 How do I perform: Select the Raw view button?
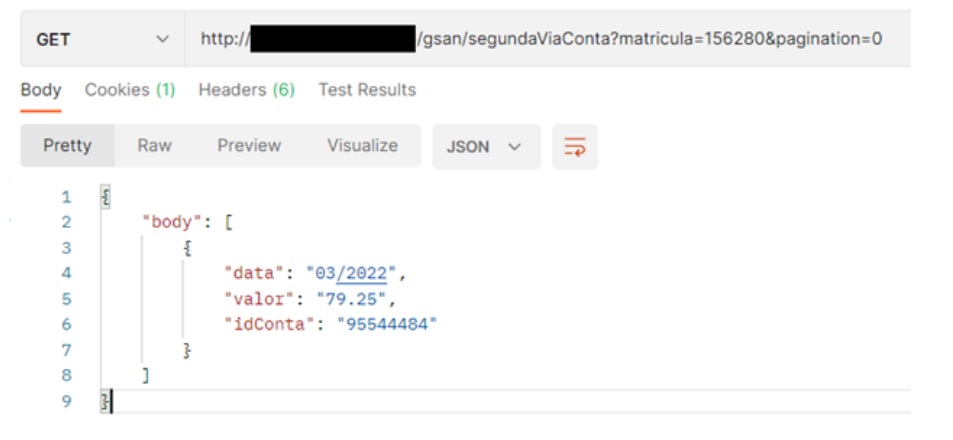pos(154,146)
